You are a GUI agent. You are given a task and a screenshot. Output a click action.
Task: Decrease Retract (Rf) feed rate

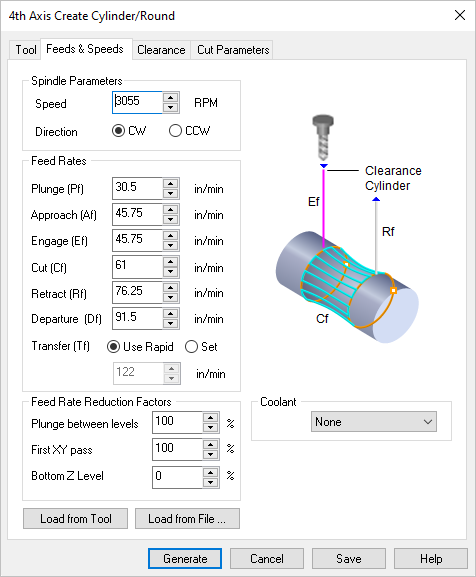170,298
